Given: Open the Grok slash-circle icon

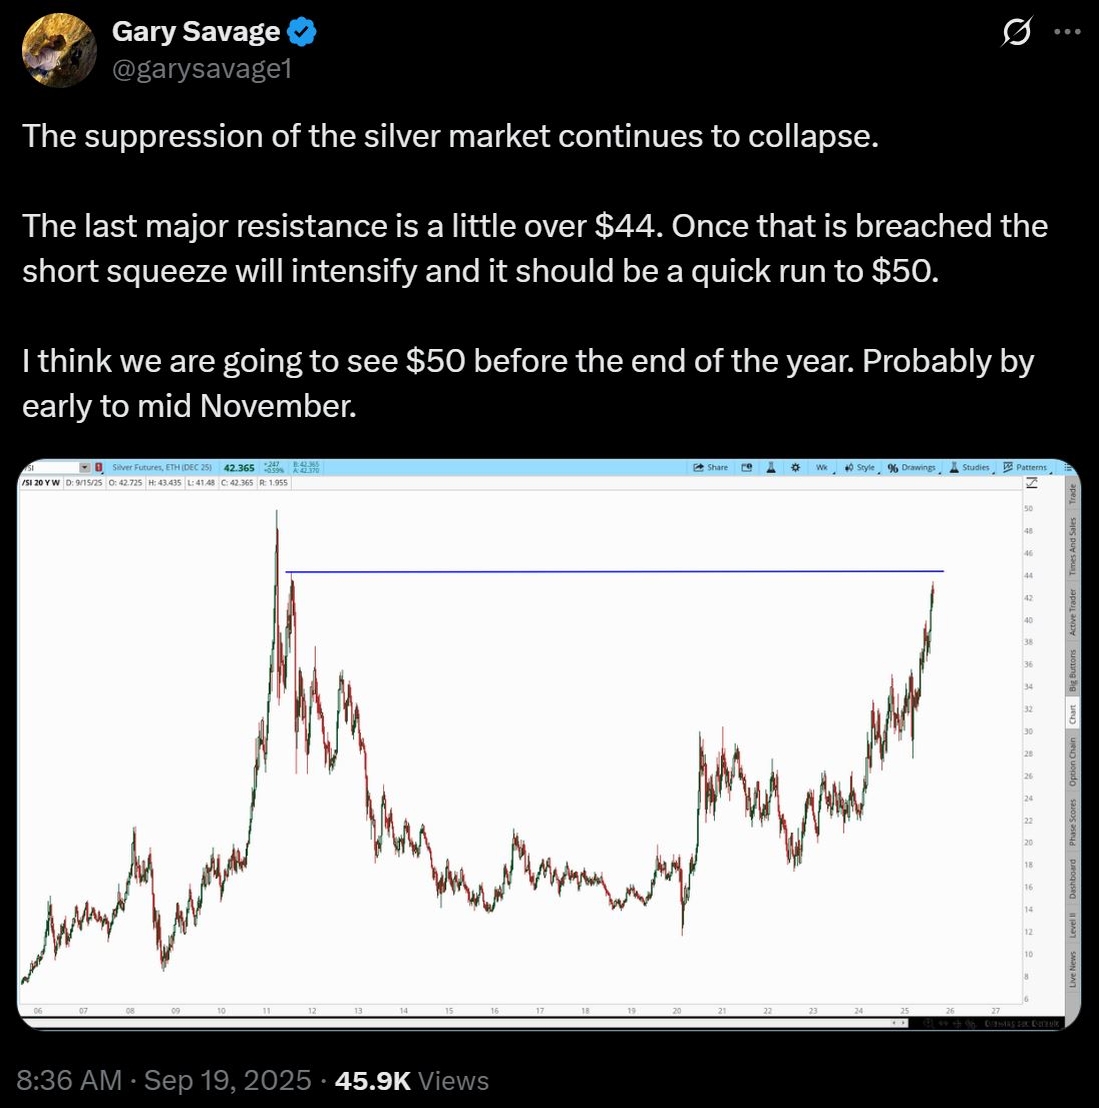Looking at the screenshot, I should 1016,32.
